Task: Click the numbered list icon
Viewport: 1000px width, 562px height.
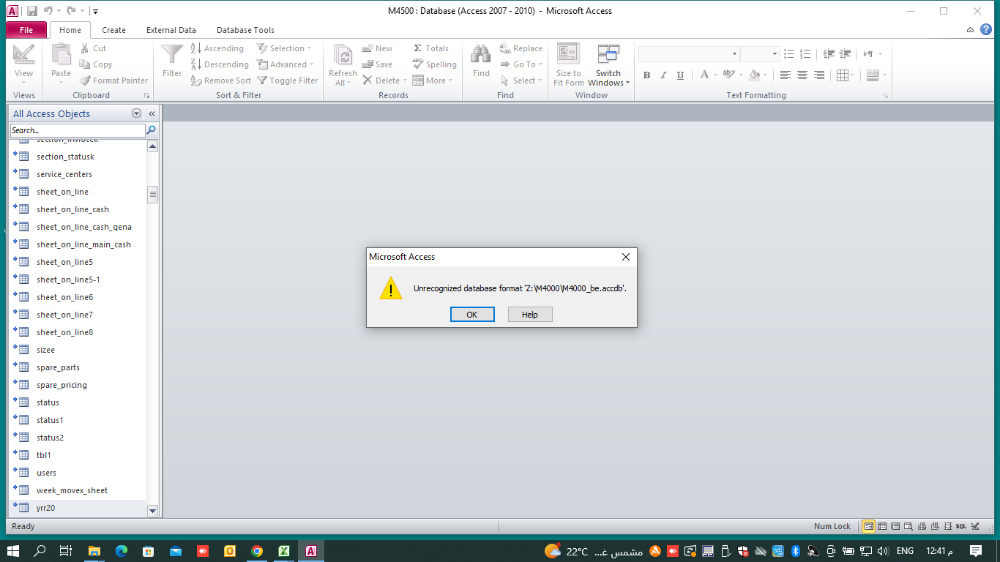Action: coord(805,54)
